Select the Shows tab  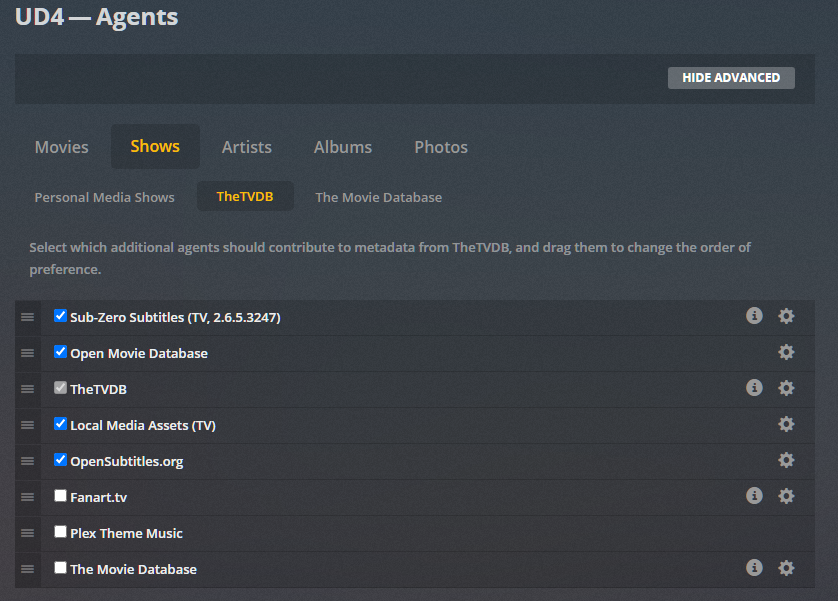click(155, 146)
